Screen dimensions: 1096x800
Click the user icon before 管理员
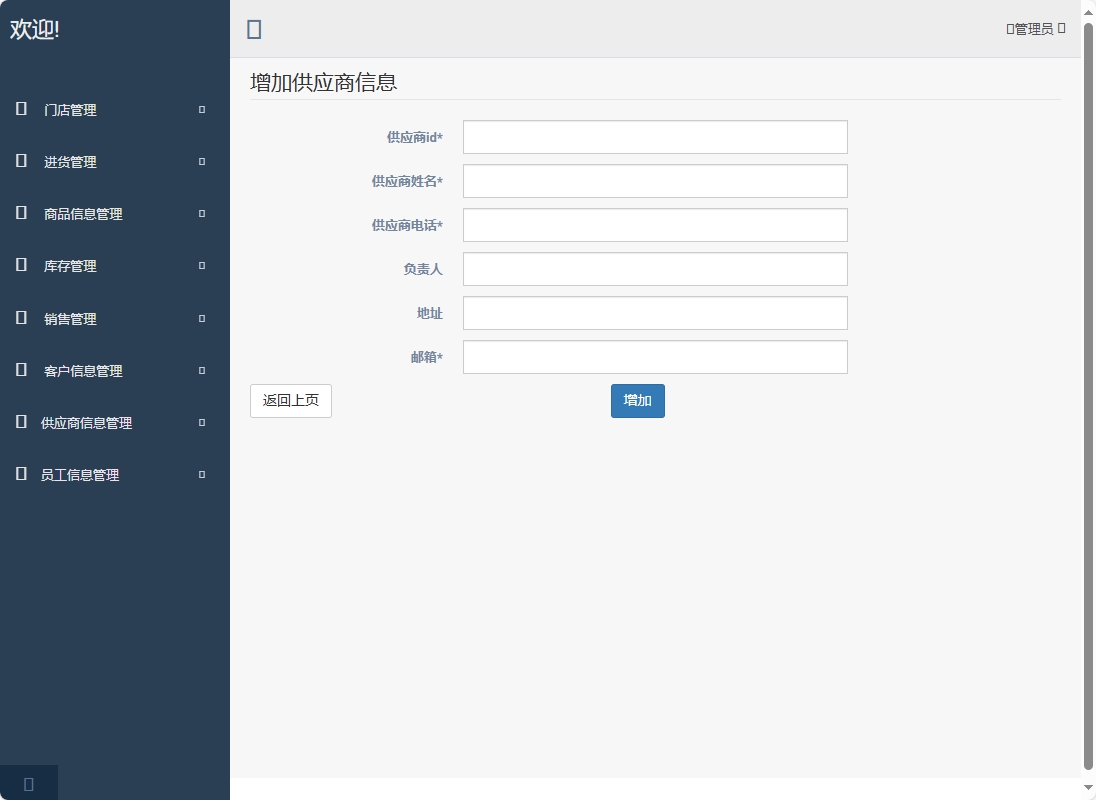(x=1010, y=29)
